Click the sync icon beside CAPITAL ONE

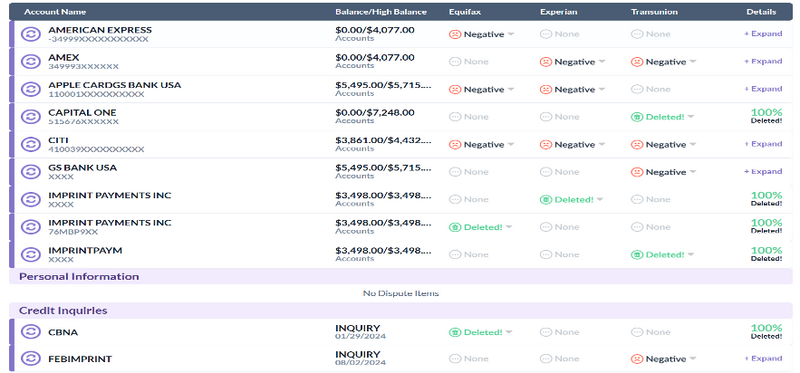click(x=31, y=117)
